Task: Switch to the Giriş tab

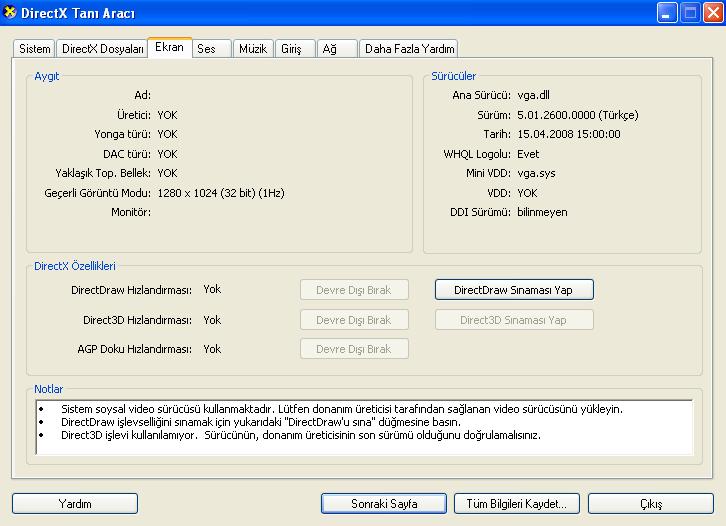Action: click(295, 49)
